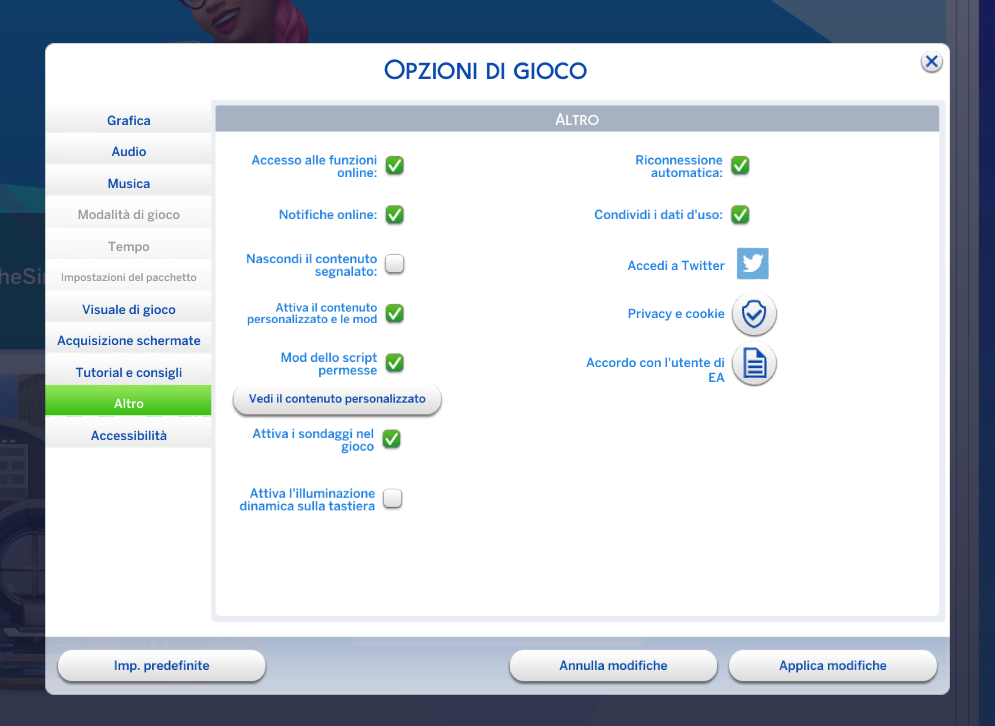Click the Condividi i dati d'uso label
The width and height of the screenshot is (995, 726).
[658, 214]
